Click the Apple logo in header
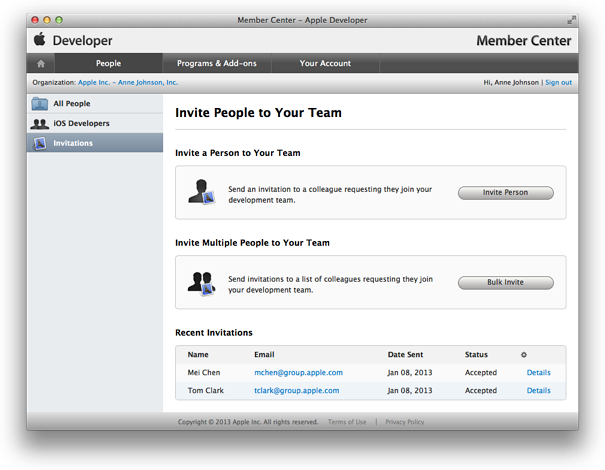Viewport: 605px width, 470px height. pyautogui.click(x=39, y=39)
